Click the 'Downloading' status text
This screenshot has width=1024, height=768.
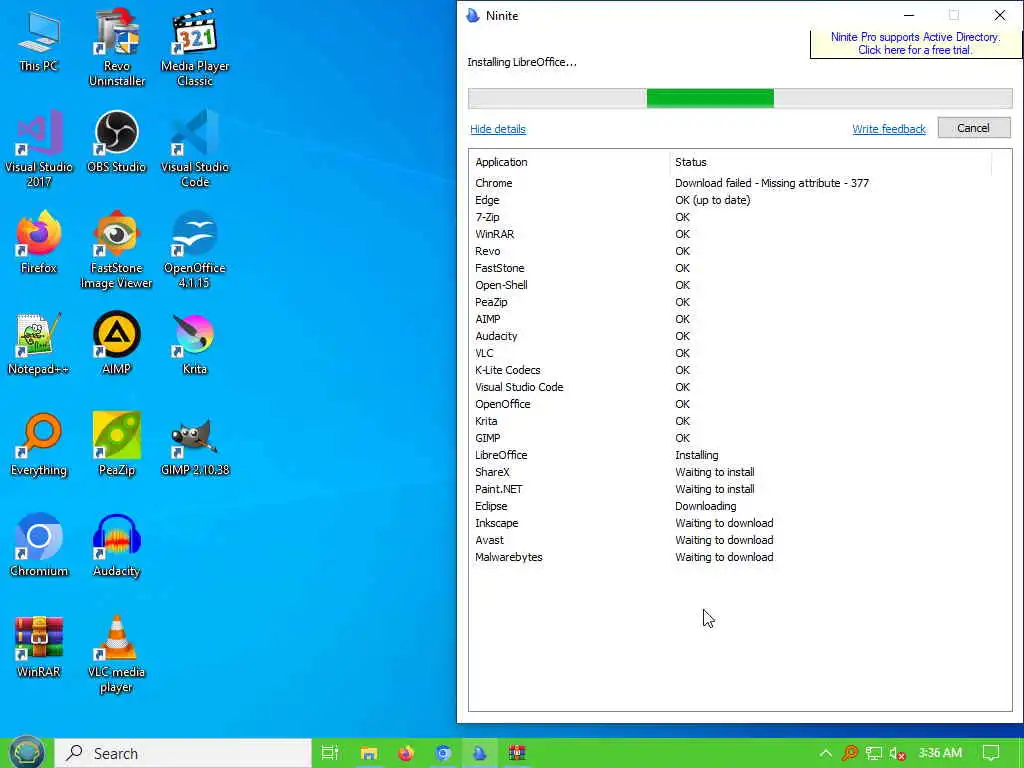[705, 506]
